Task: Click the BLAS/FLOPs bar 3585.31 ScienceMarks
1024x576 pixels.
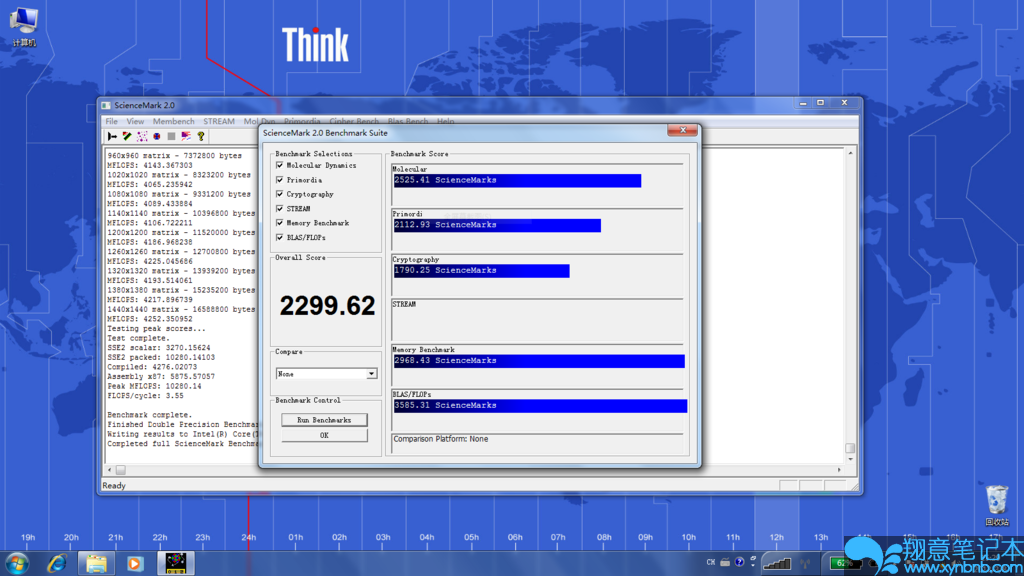Action: pos(540,406)
